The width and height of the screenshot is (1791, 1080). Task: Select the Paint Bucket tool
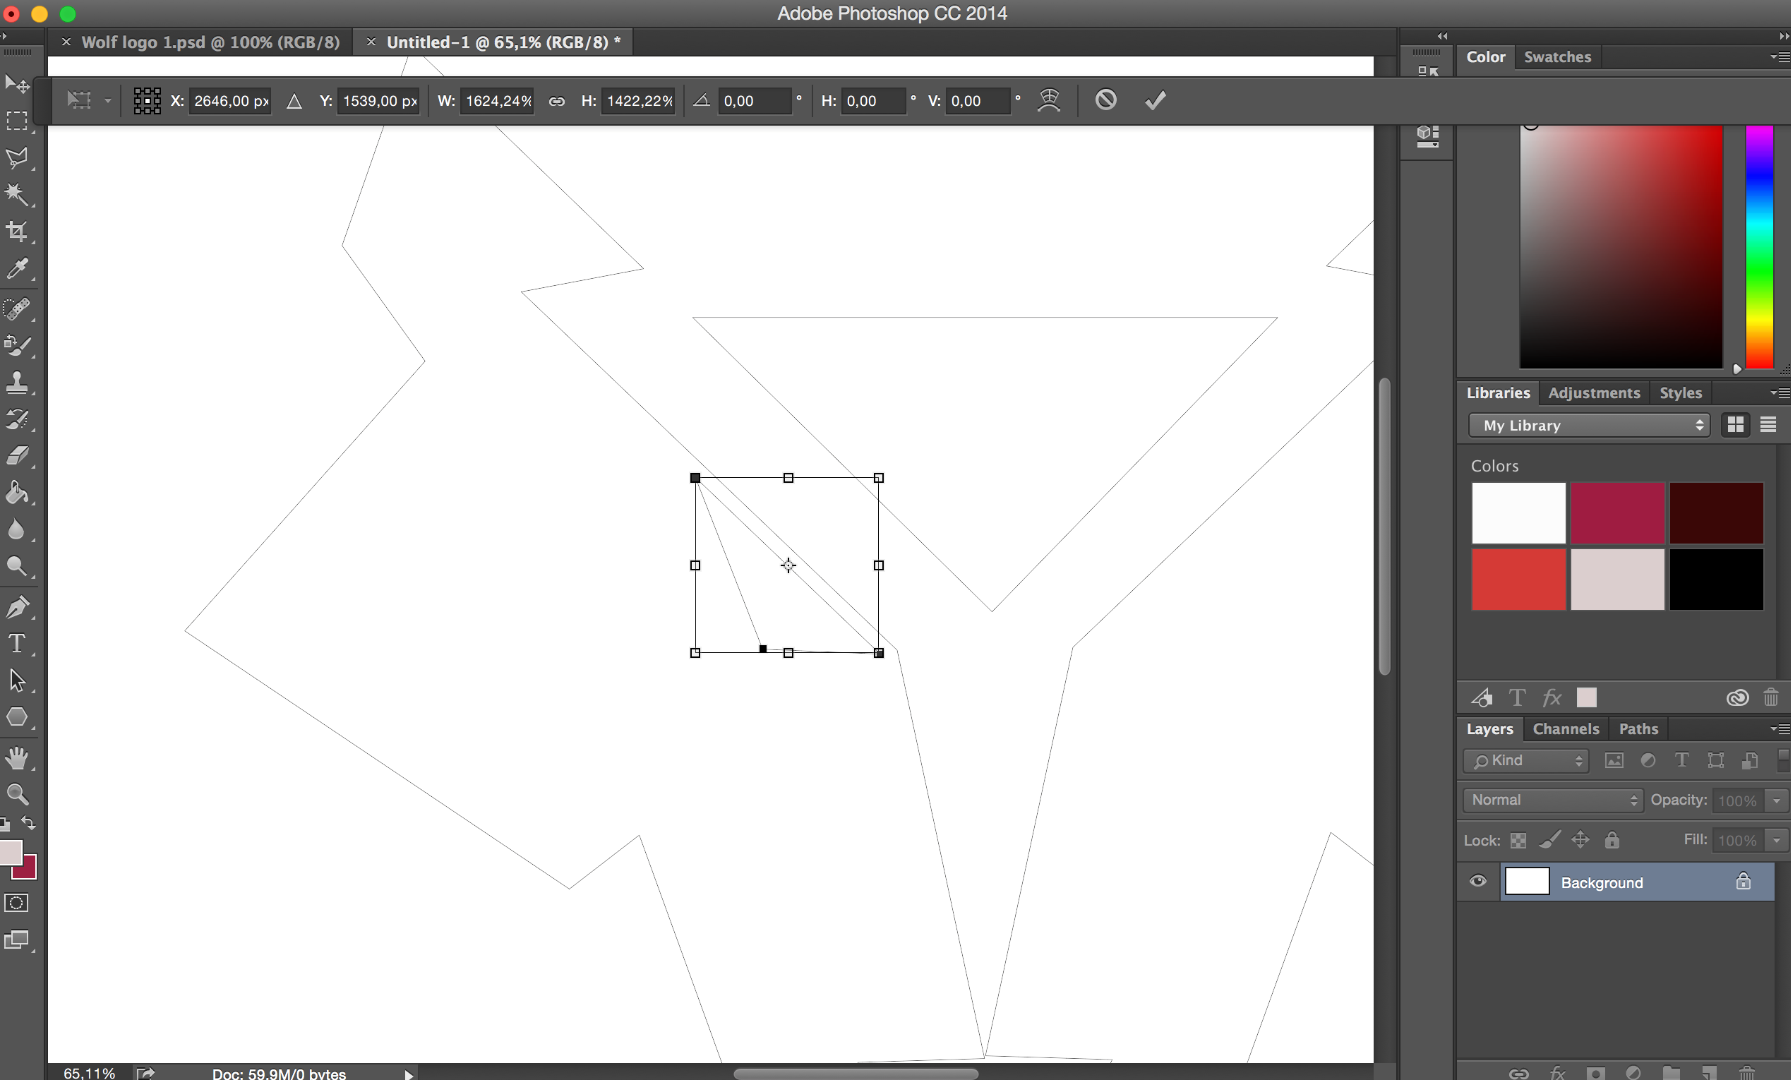coord(17,493)
